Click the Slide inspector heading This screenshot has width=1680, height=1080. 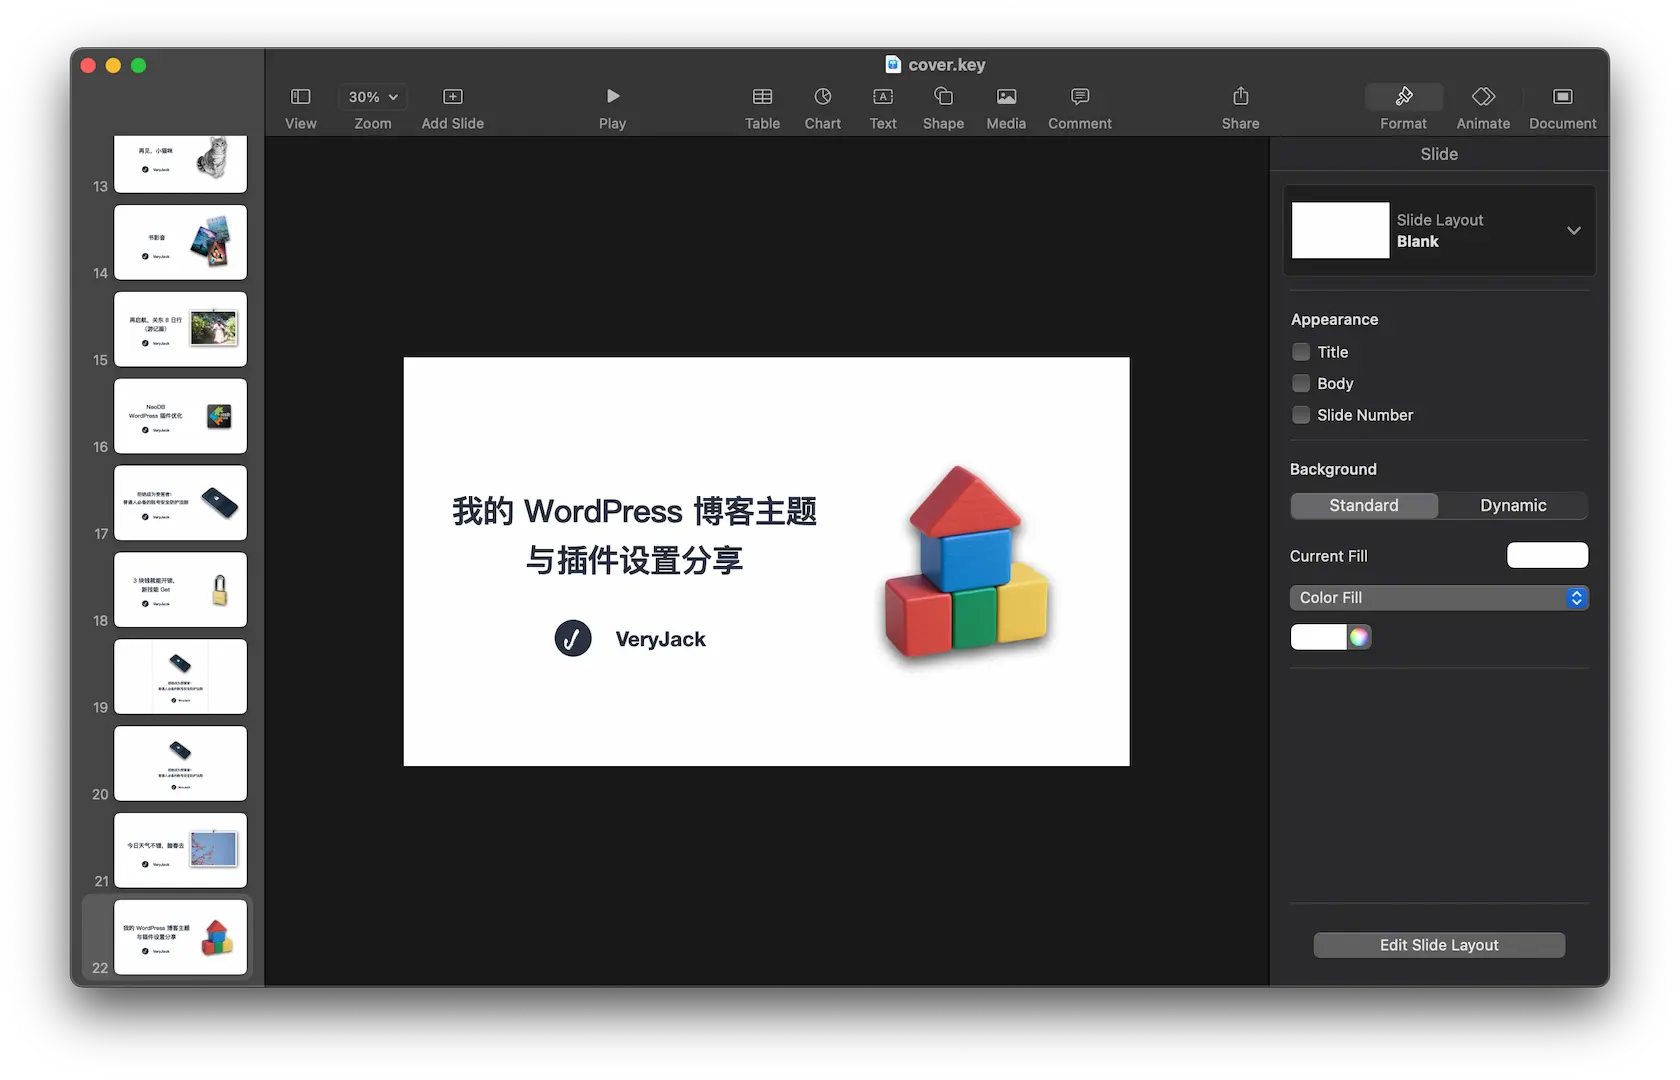[x=1439, y=154]
